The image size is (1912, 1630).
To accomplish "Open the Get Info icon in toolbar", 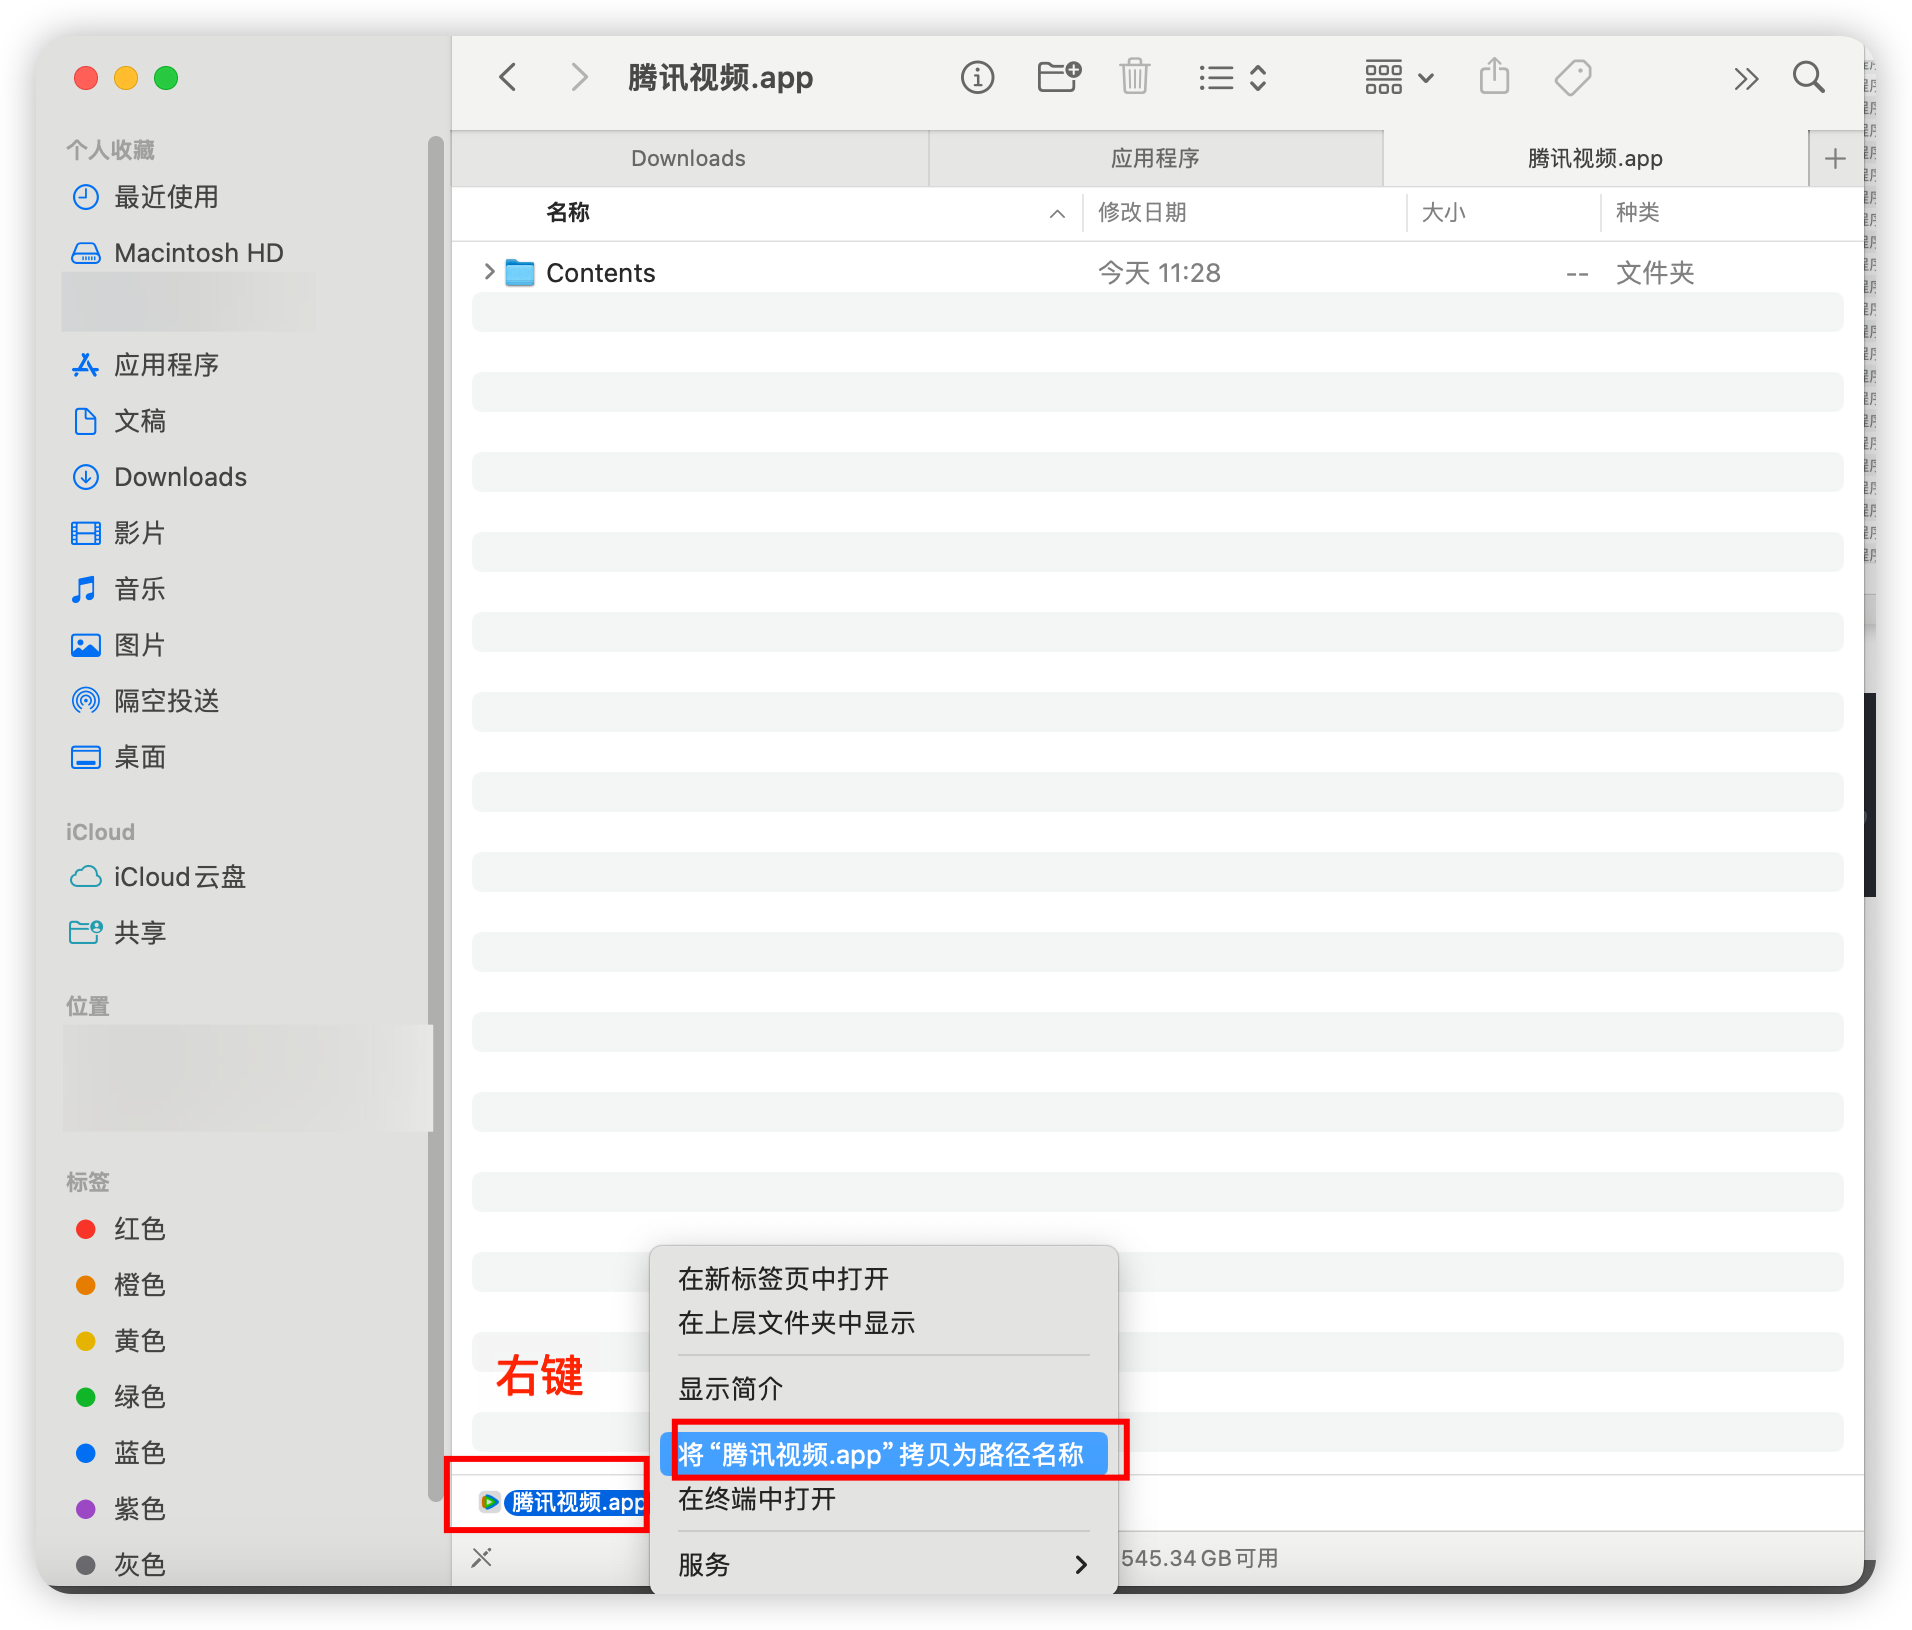I will pos(977,77).
